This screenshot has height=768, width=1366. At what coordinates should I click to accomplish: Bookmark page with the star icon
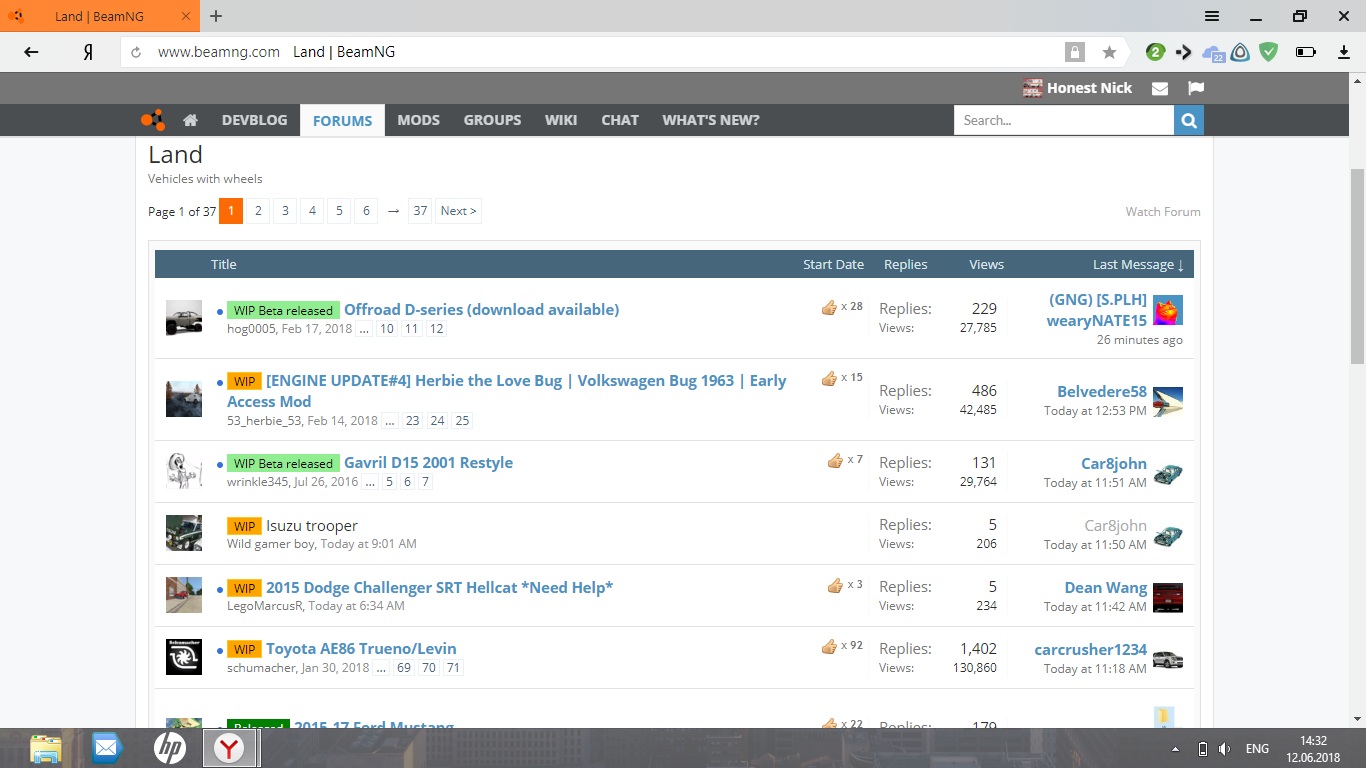point(1109,52)
